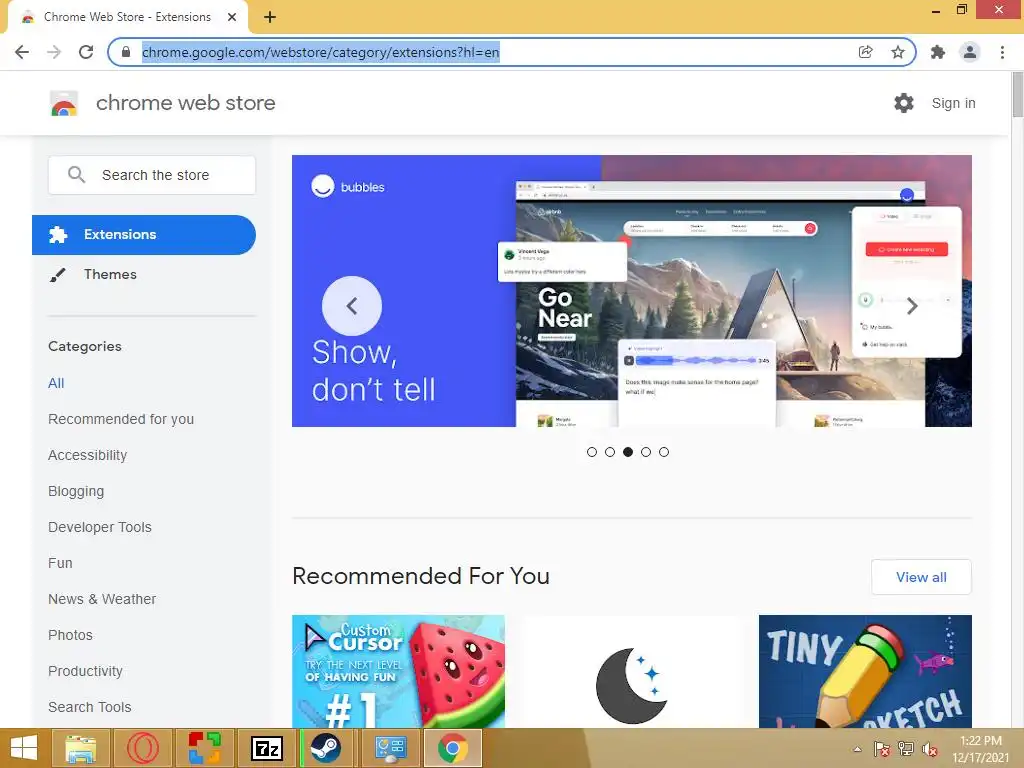Select the third carousel dot
Image resolution: width=1024 pixels, height=768 pixels.
[628, 452]
